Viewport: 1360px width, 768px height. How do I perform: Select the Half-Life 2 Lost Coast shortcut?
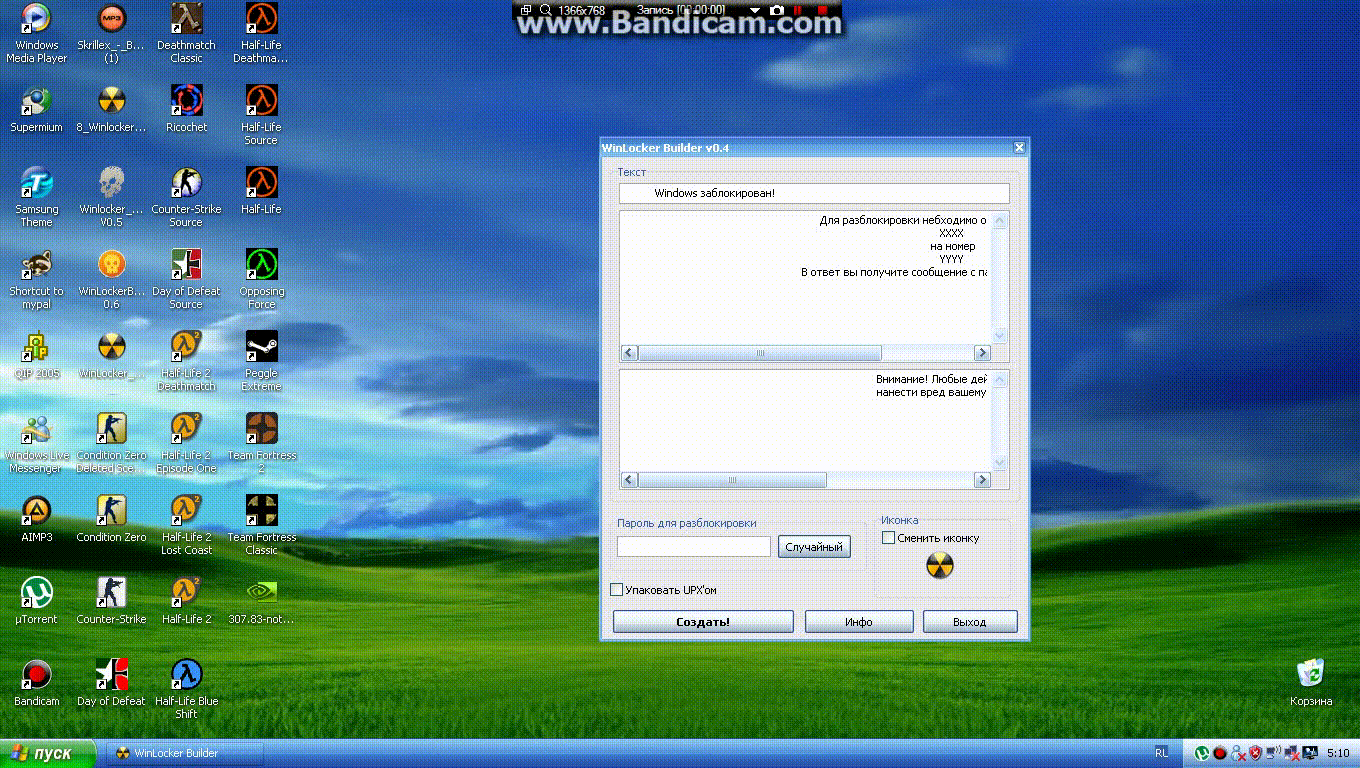[186, 525]
